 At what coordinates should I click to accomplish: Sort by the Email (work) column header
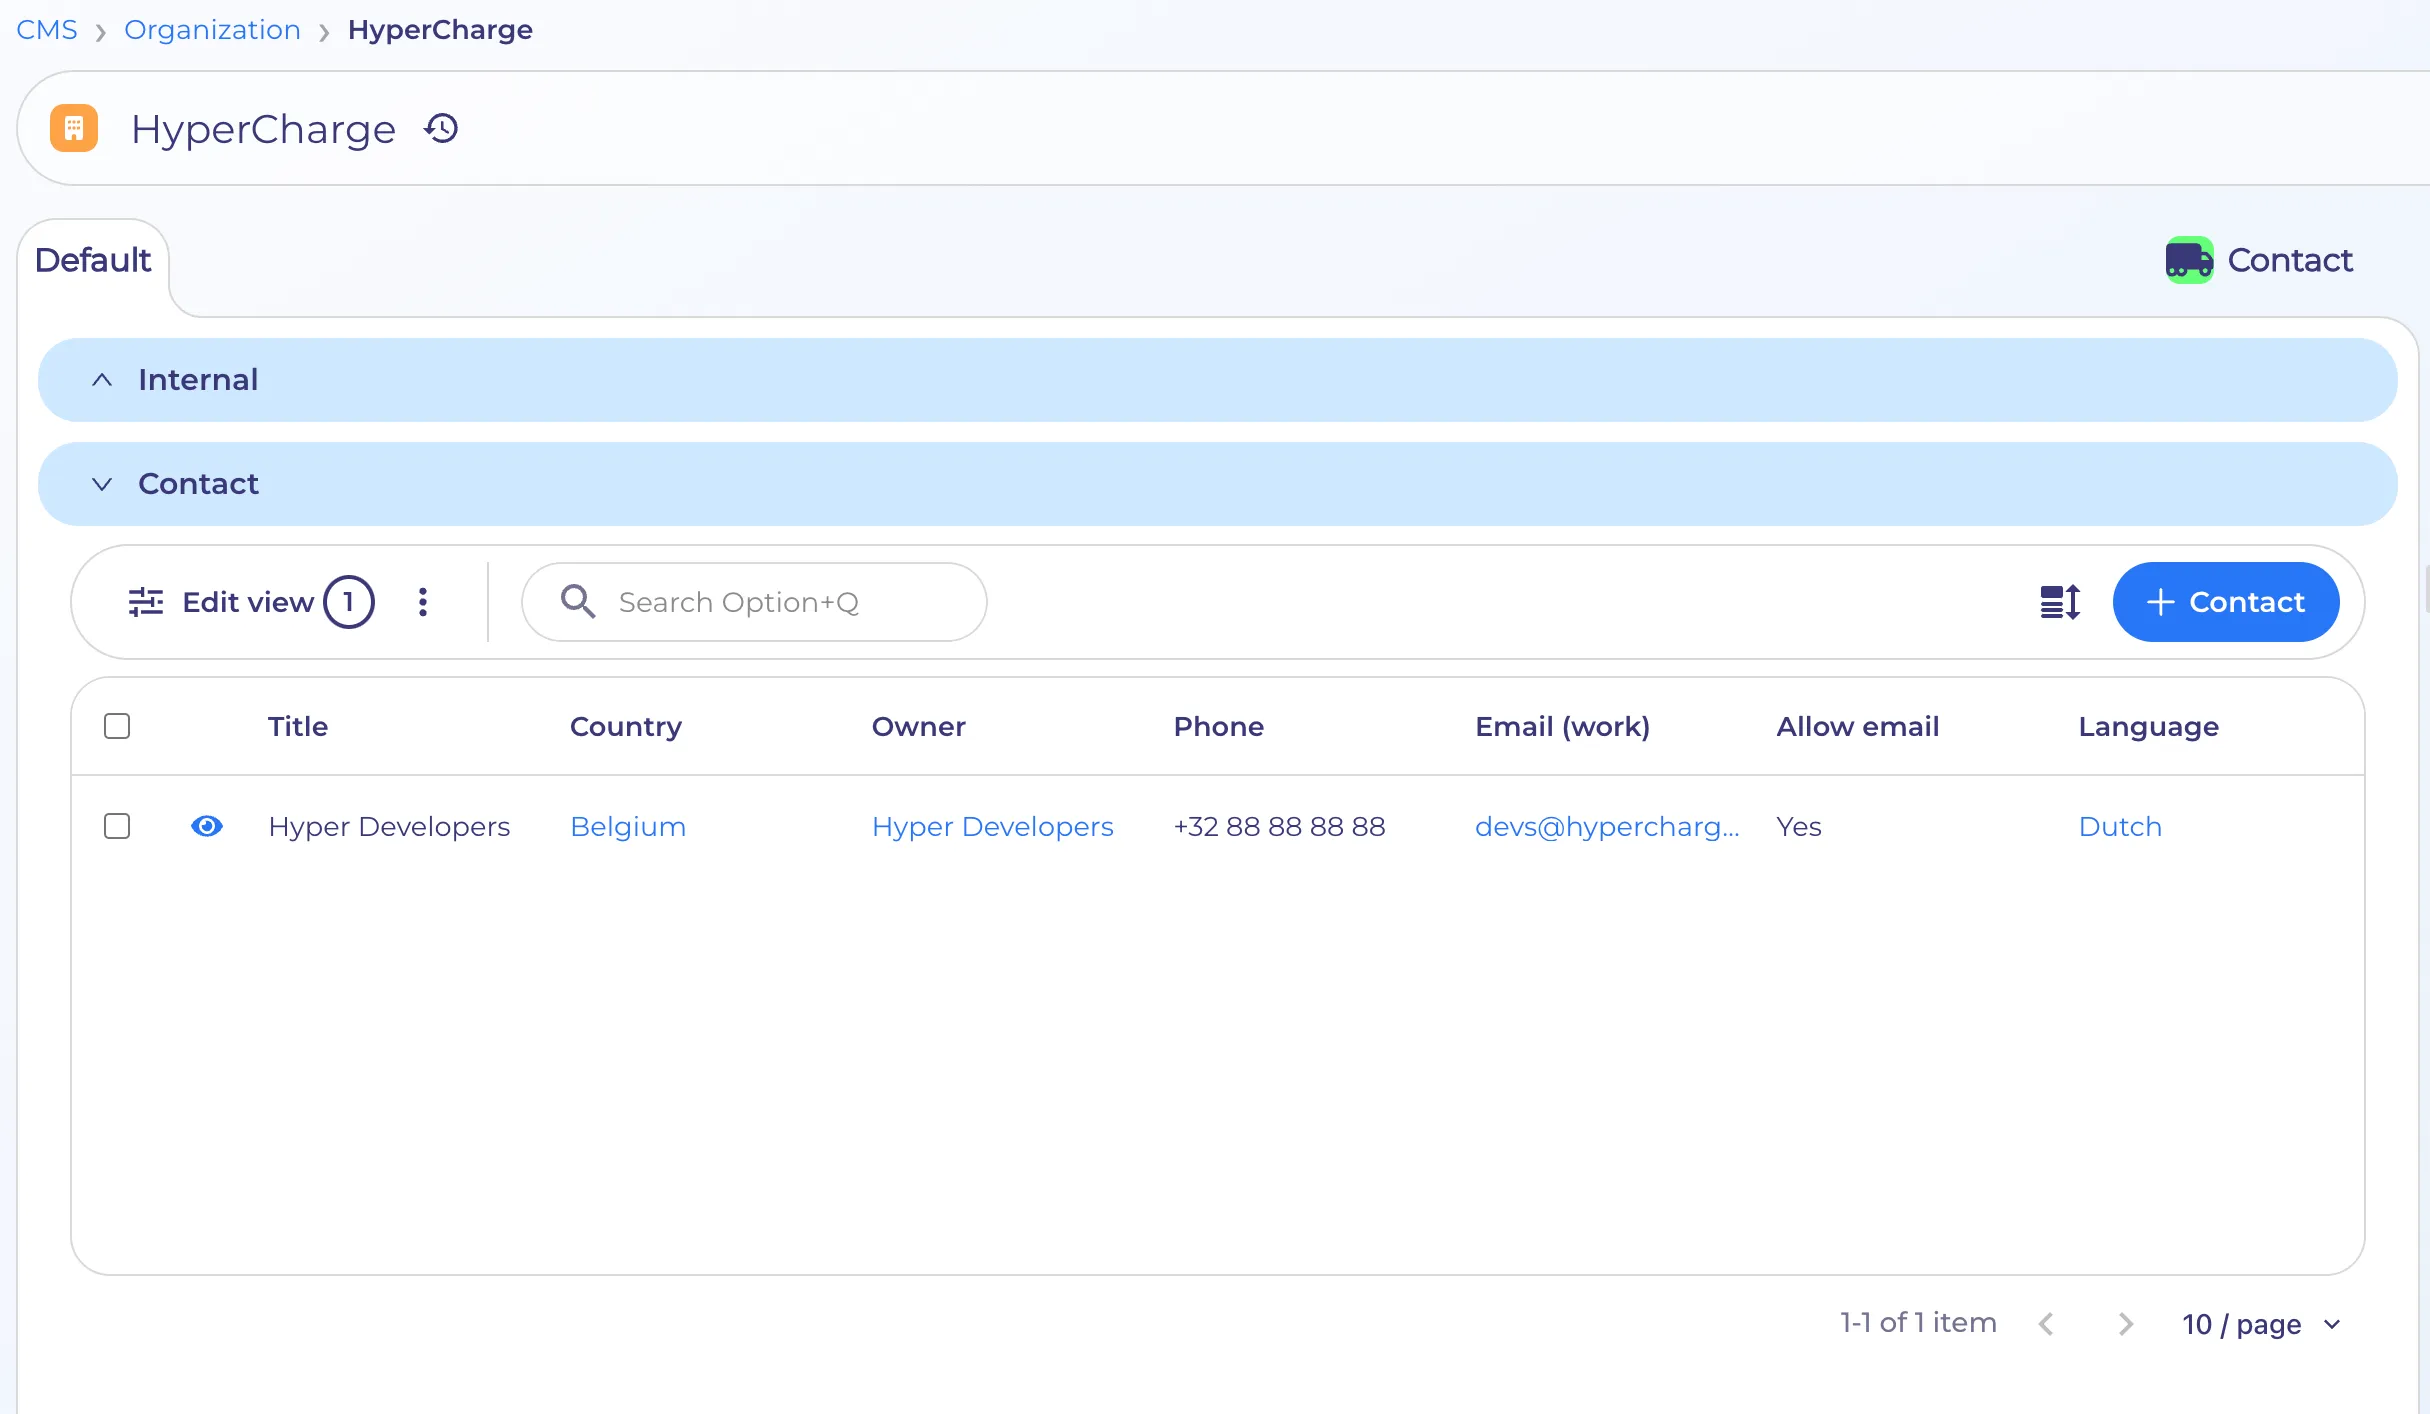tap(1563, 727)
